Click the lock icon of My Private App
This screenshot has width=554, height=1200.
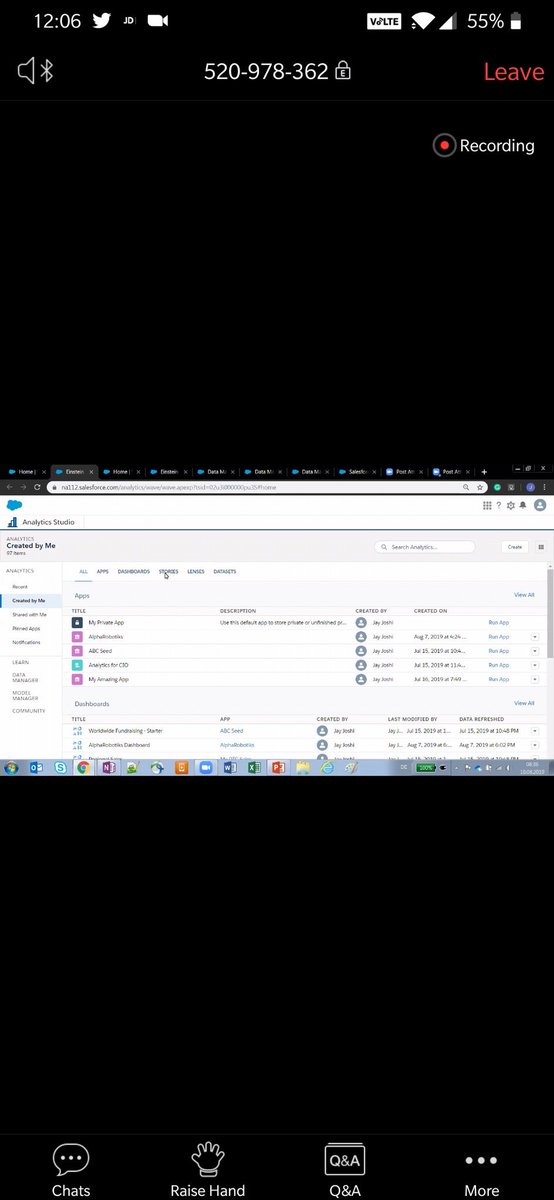77,622
